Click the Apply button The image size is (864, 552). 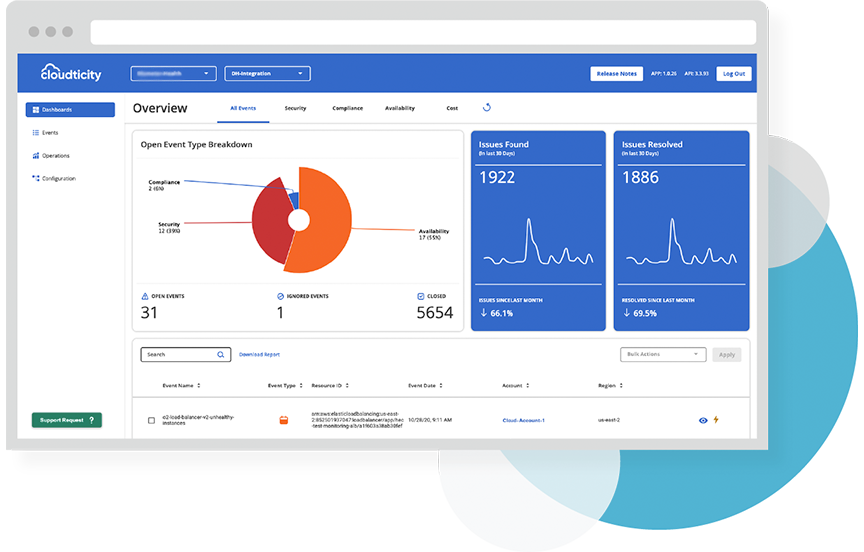727,355
